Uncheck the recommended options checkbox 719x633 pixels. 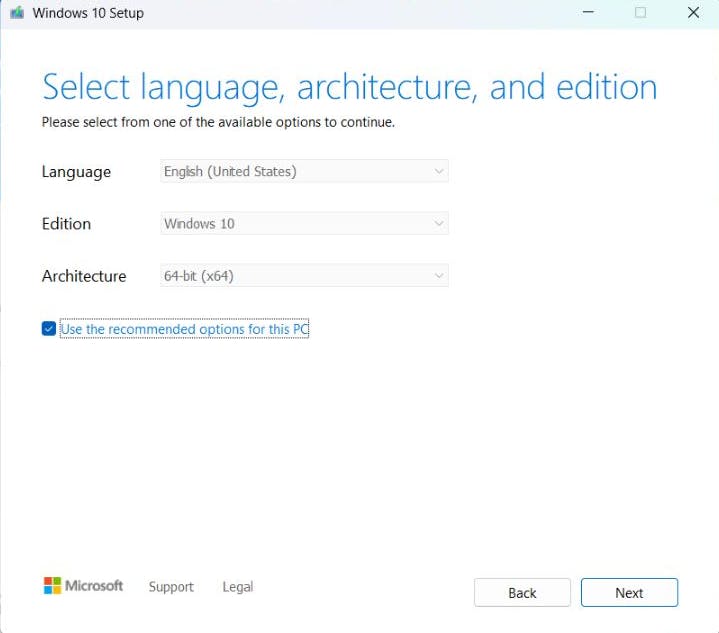49,328
